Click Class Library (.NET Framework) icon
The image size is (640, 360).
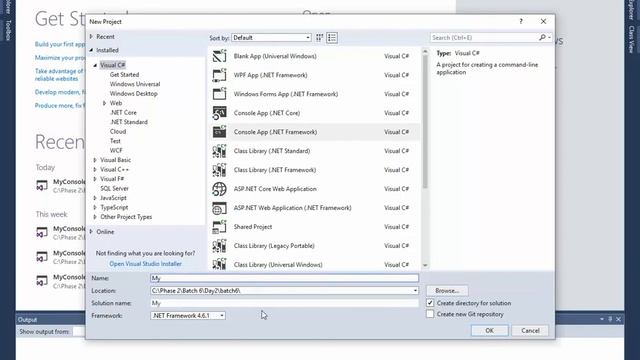219,170
